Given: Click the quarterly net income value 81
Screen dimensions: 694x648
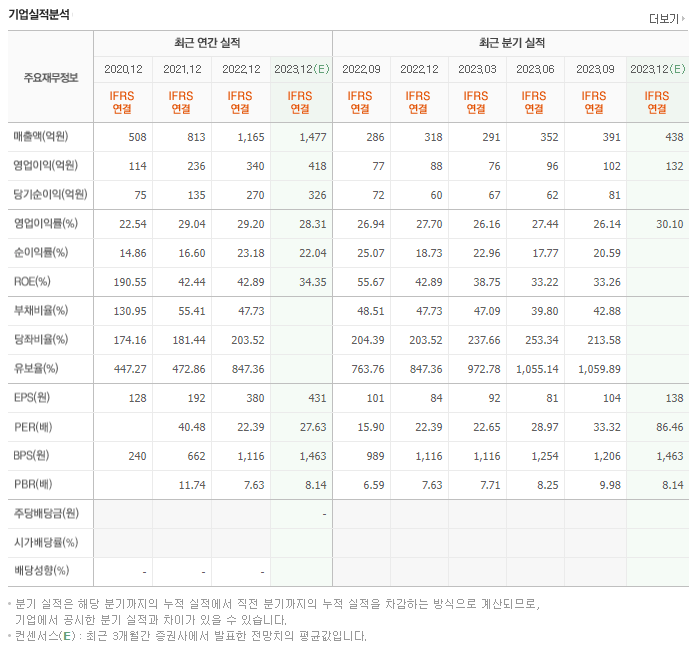Looking at the screenshot, I should point(614,195).
